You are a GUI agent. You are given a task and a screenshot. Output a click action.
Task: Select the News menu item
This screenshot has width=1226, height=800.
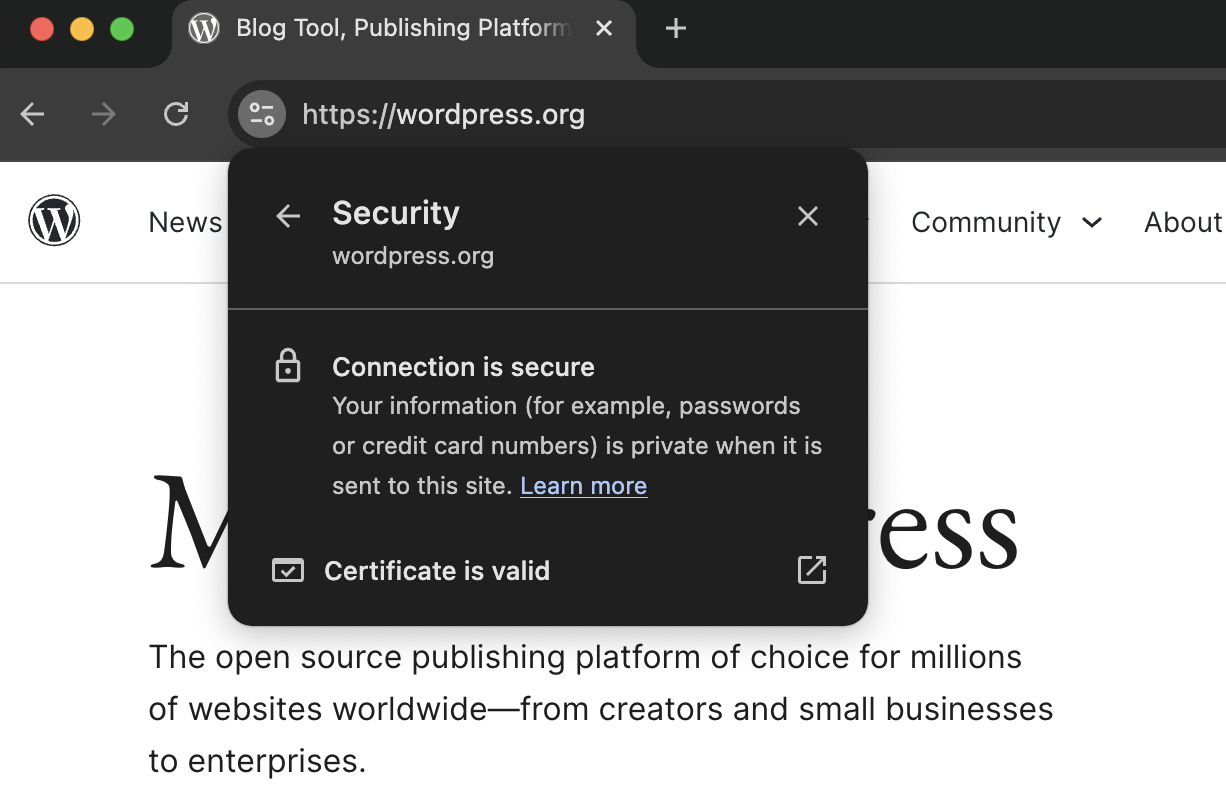[x=185, y=222]
